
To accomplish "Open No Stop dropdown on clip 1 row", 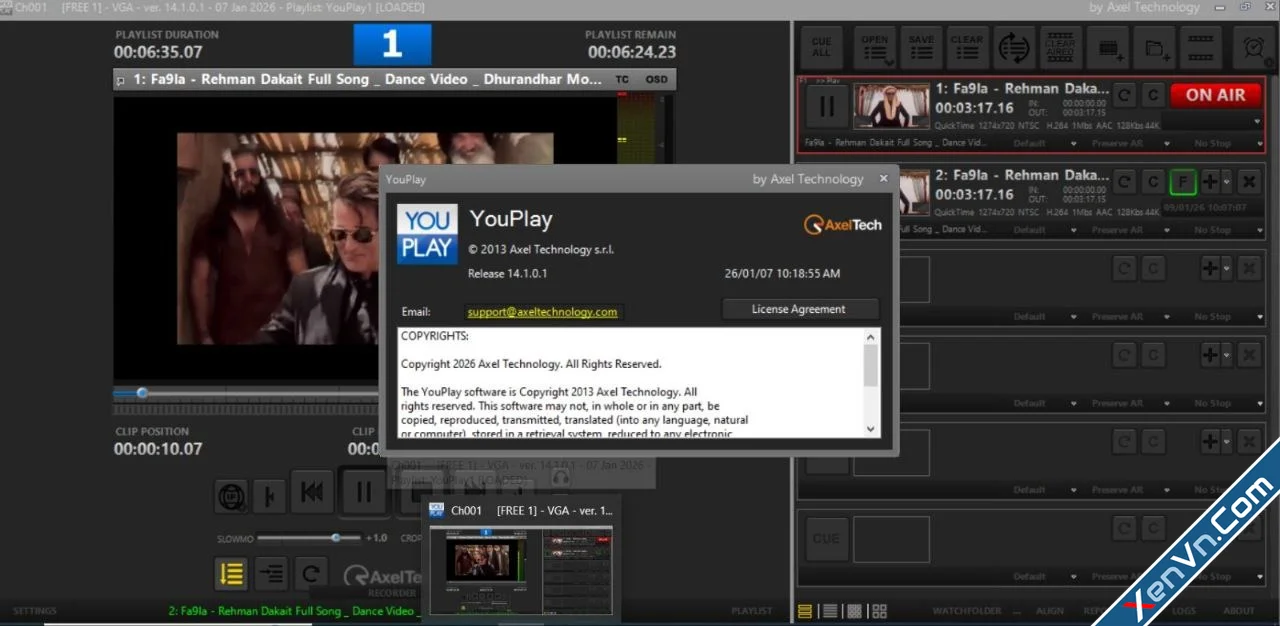I will [x=1225, y=143].
